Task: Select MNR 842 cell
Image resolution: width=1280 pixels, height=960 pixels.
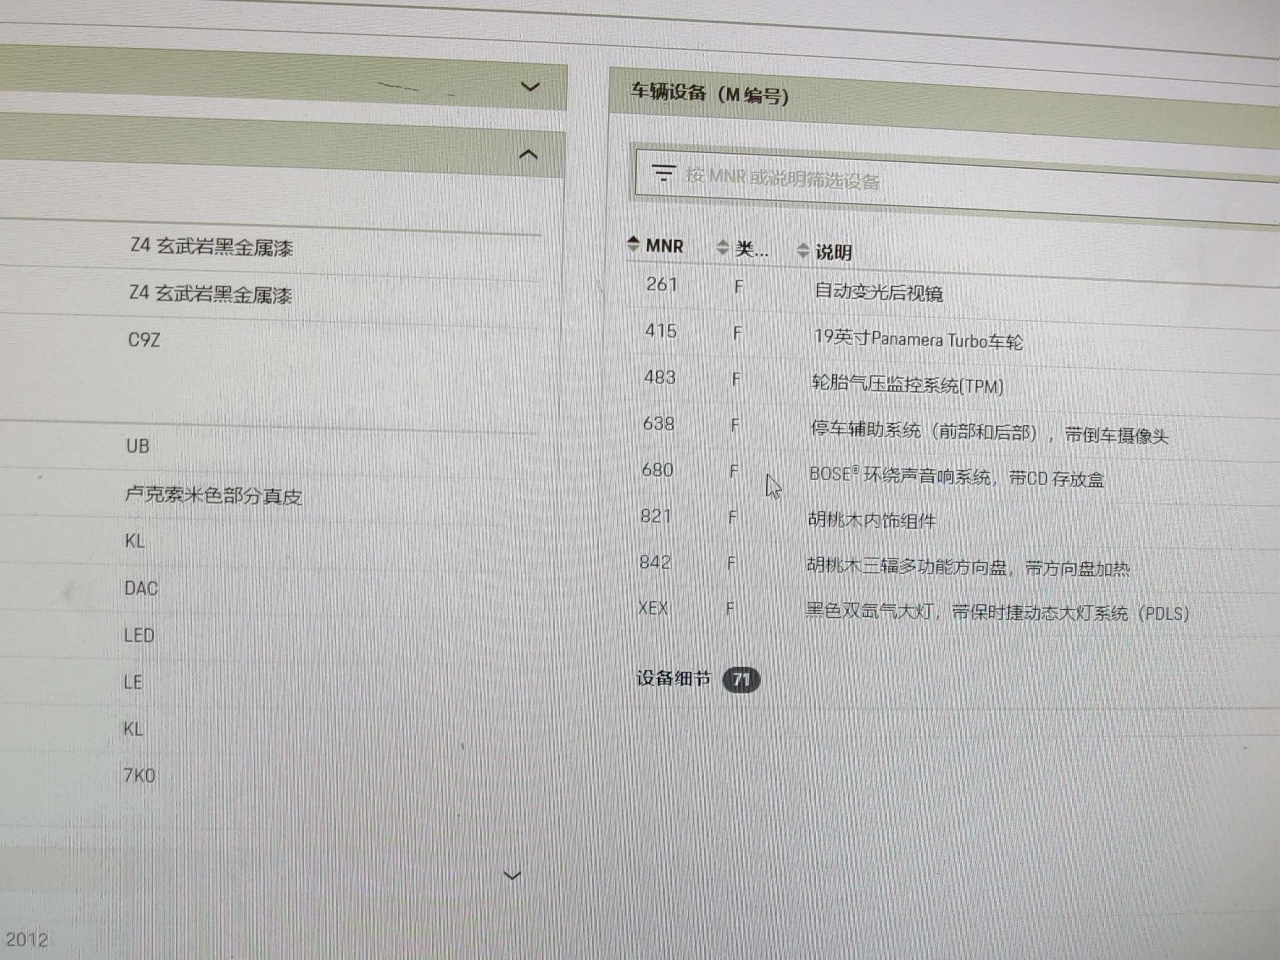Action: [x=655, y=562]
